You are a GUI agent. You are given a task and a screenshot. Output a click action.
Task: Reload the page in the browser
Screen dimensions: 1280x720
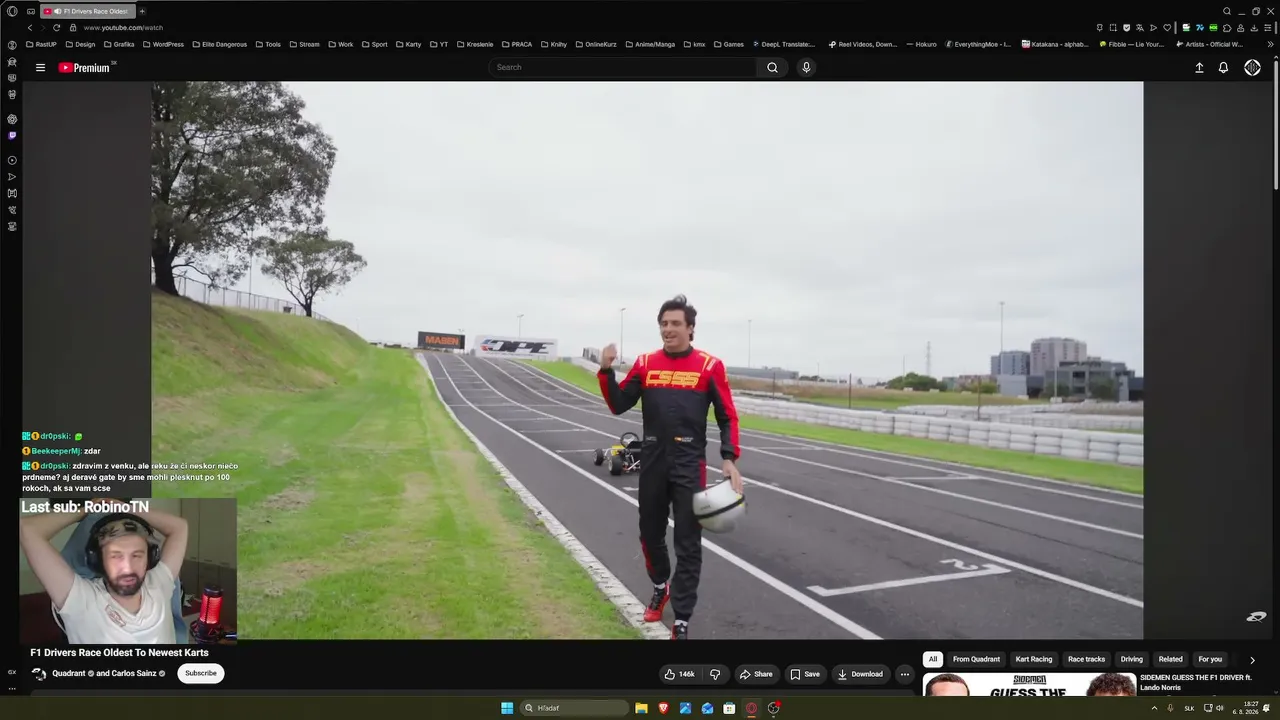pyautogui.click(x=56, y=28)
